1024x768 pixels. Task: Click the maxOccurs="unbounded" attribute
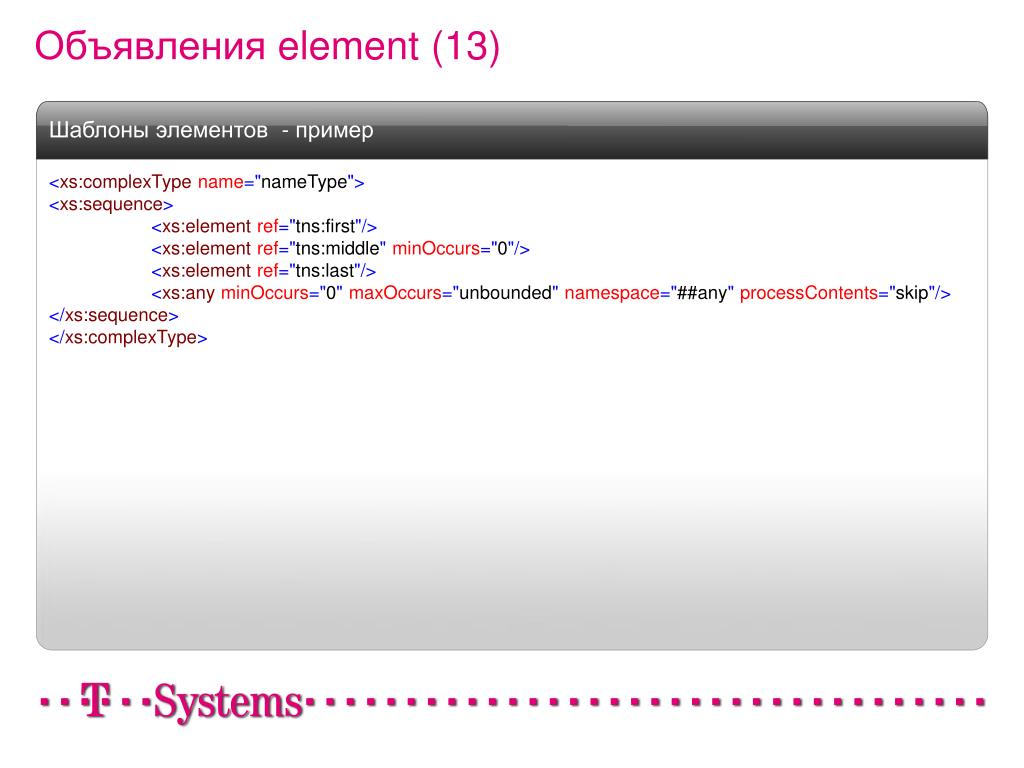(453, 293)
